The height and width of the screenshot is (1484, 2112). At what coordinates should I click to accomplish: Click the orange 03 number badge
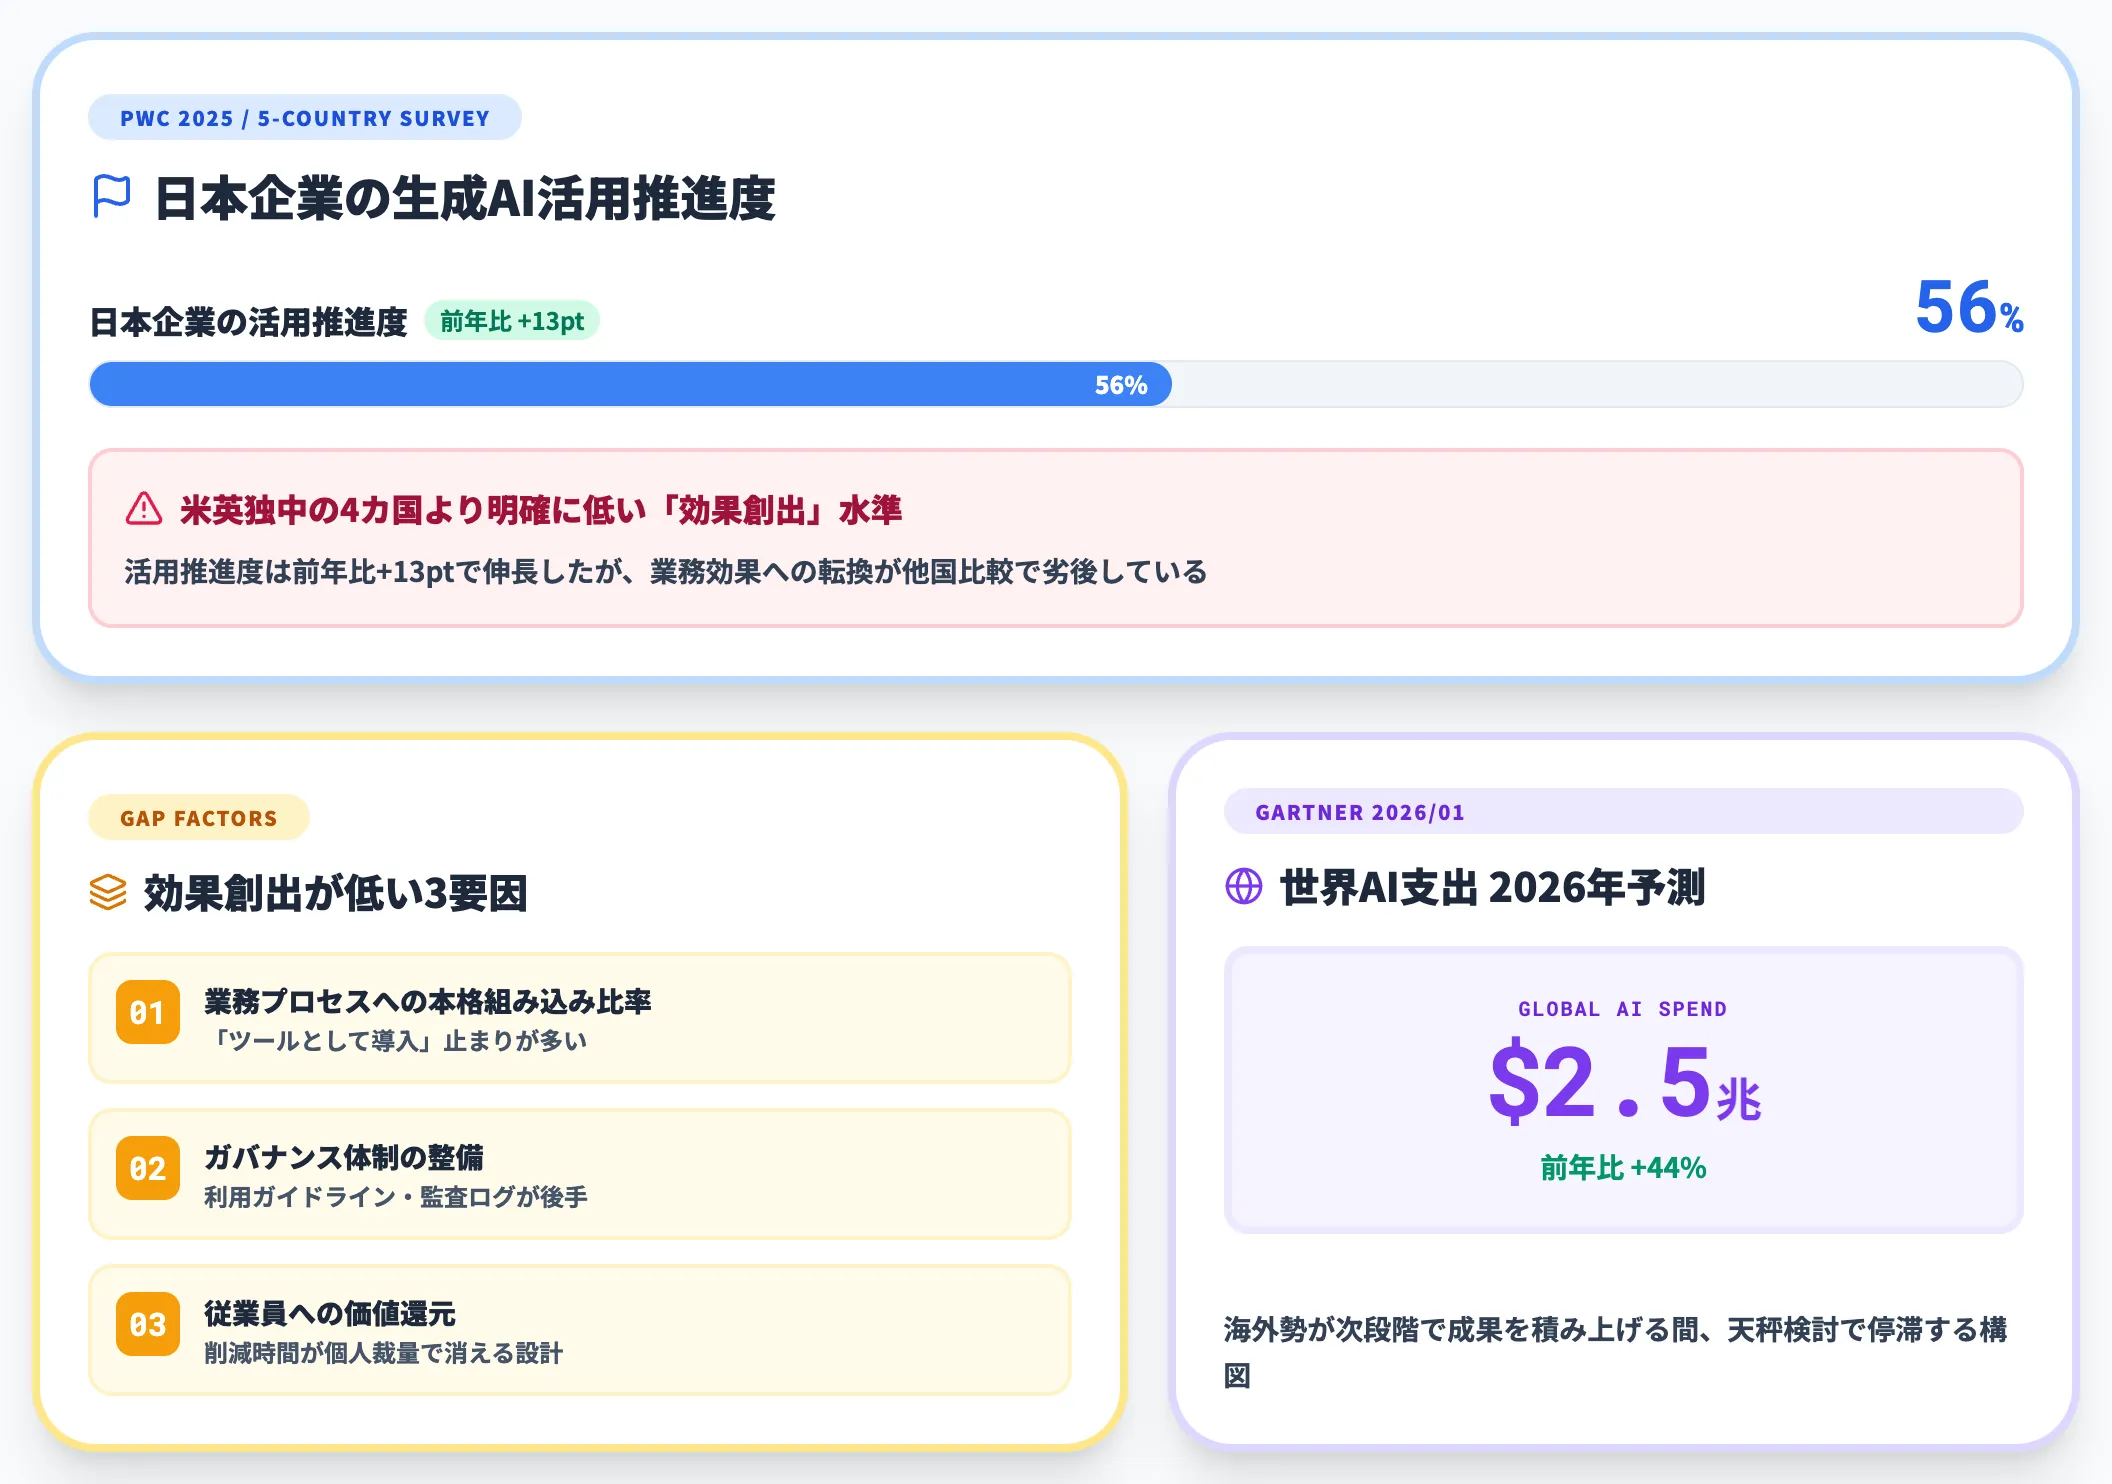pyautogui.click(x=148, y=1324)
